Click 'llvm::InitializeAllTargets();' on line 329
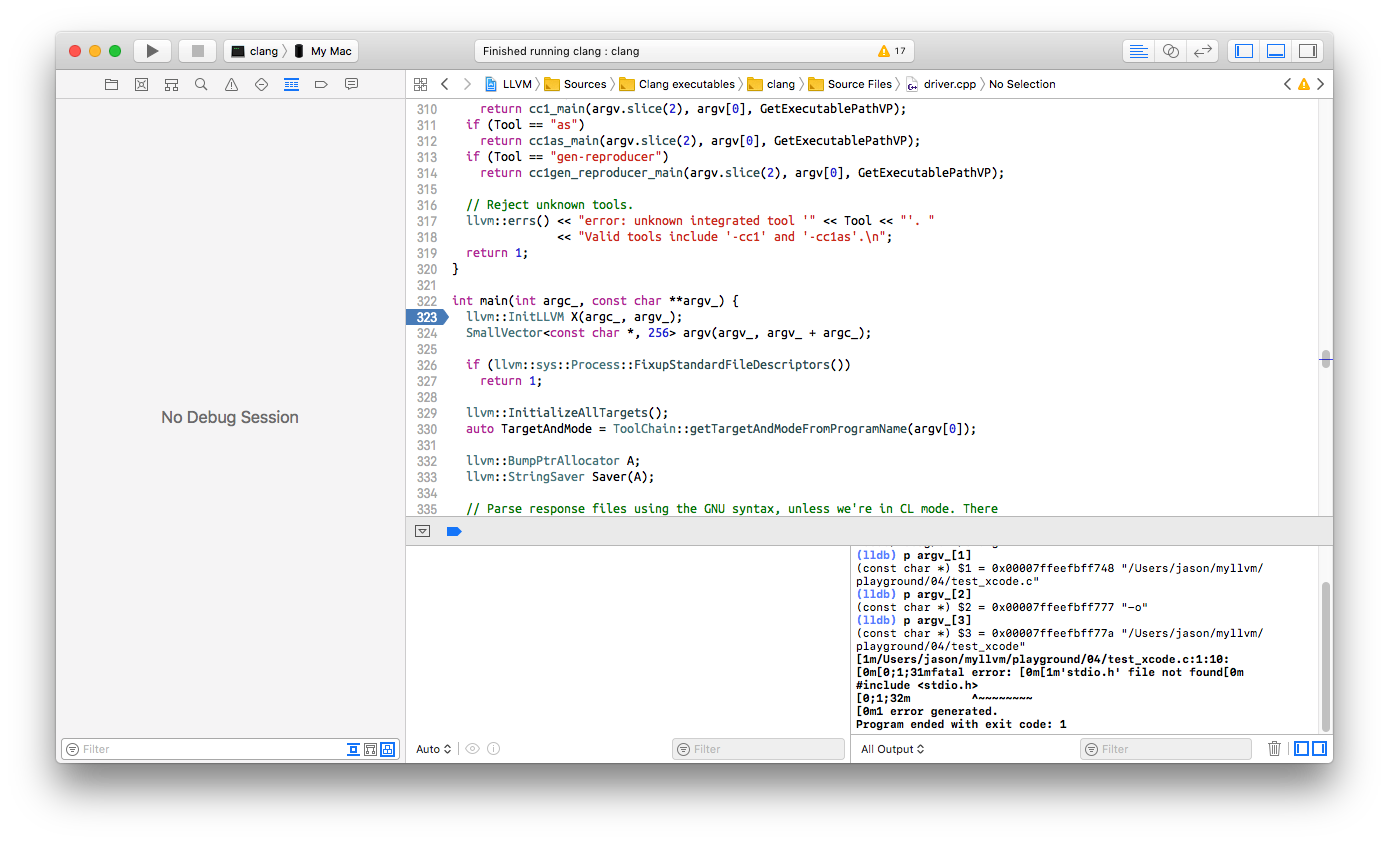Viewport: 1389px width, 843px height. click(567, 413)
